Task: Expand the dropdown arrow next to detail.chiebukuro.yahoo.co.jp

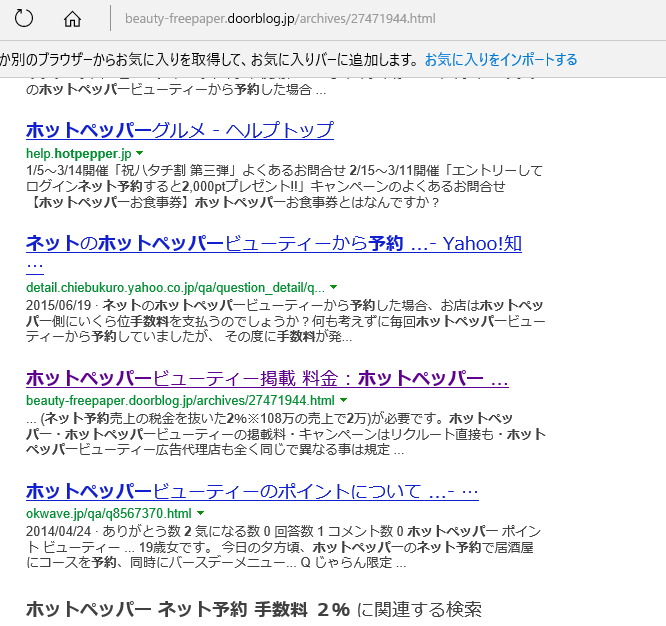Action: (333, 287)
